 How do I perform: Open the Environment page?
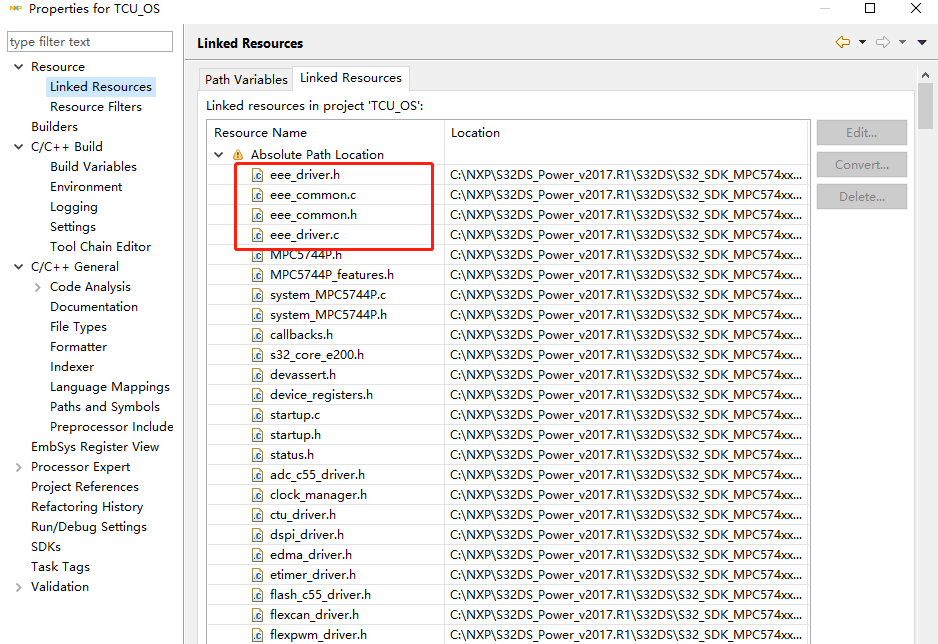[x=86, y=187]
